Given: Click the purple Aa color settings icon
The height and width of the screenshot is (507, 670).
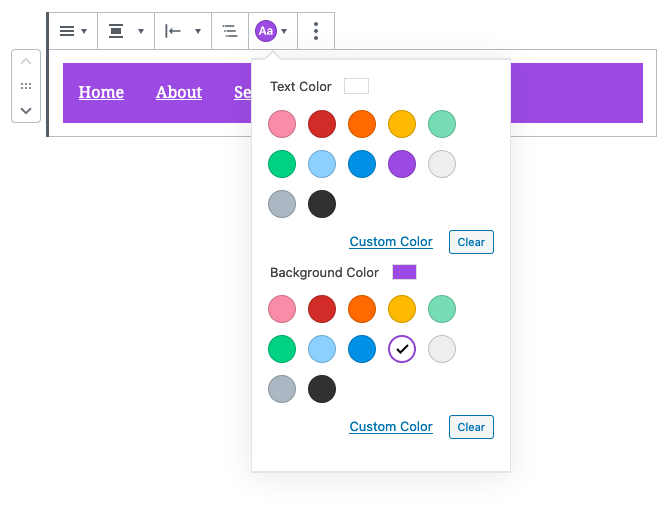Looking at the screenshot, I should (265, 31).
